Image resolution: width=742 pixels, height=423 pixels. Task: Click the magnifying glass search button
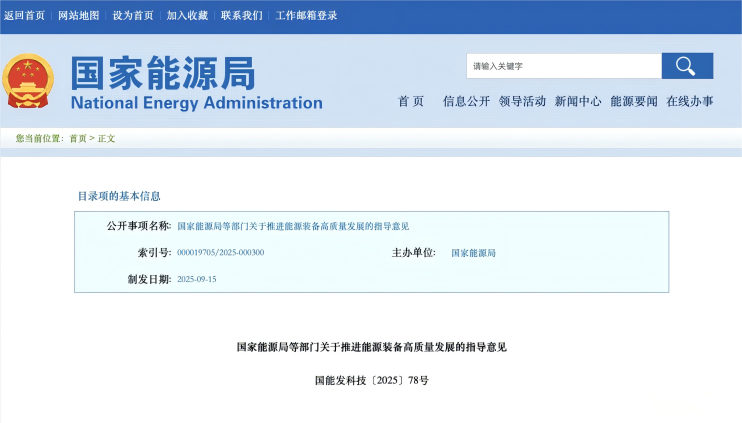(x=686, y=66)
